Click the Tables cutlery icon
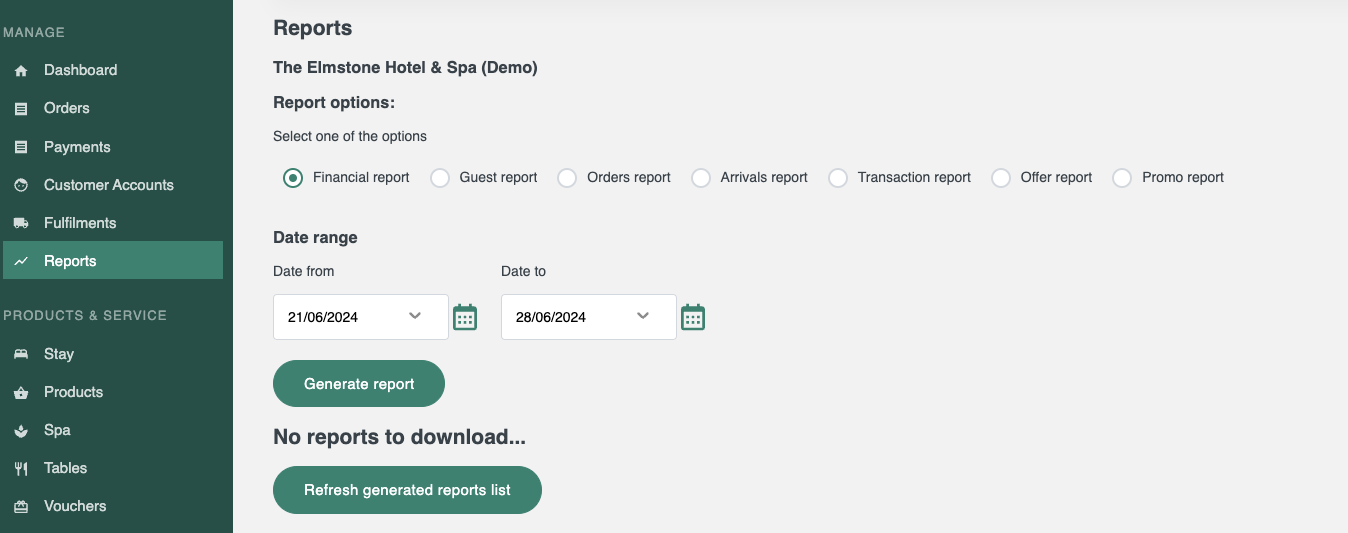The image size is (1348, 533). click(21, 469)
